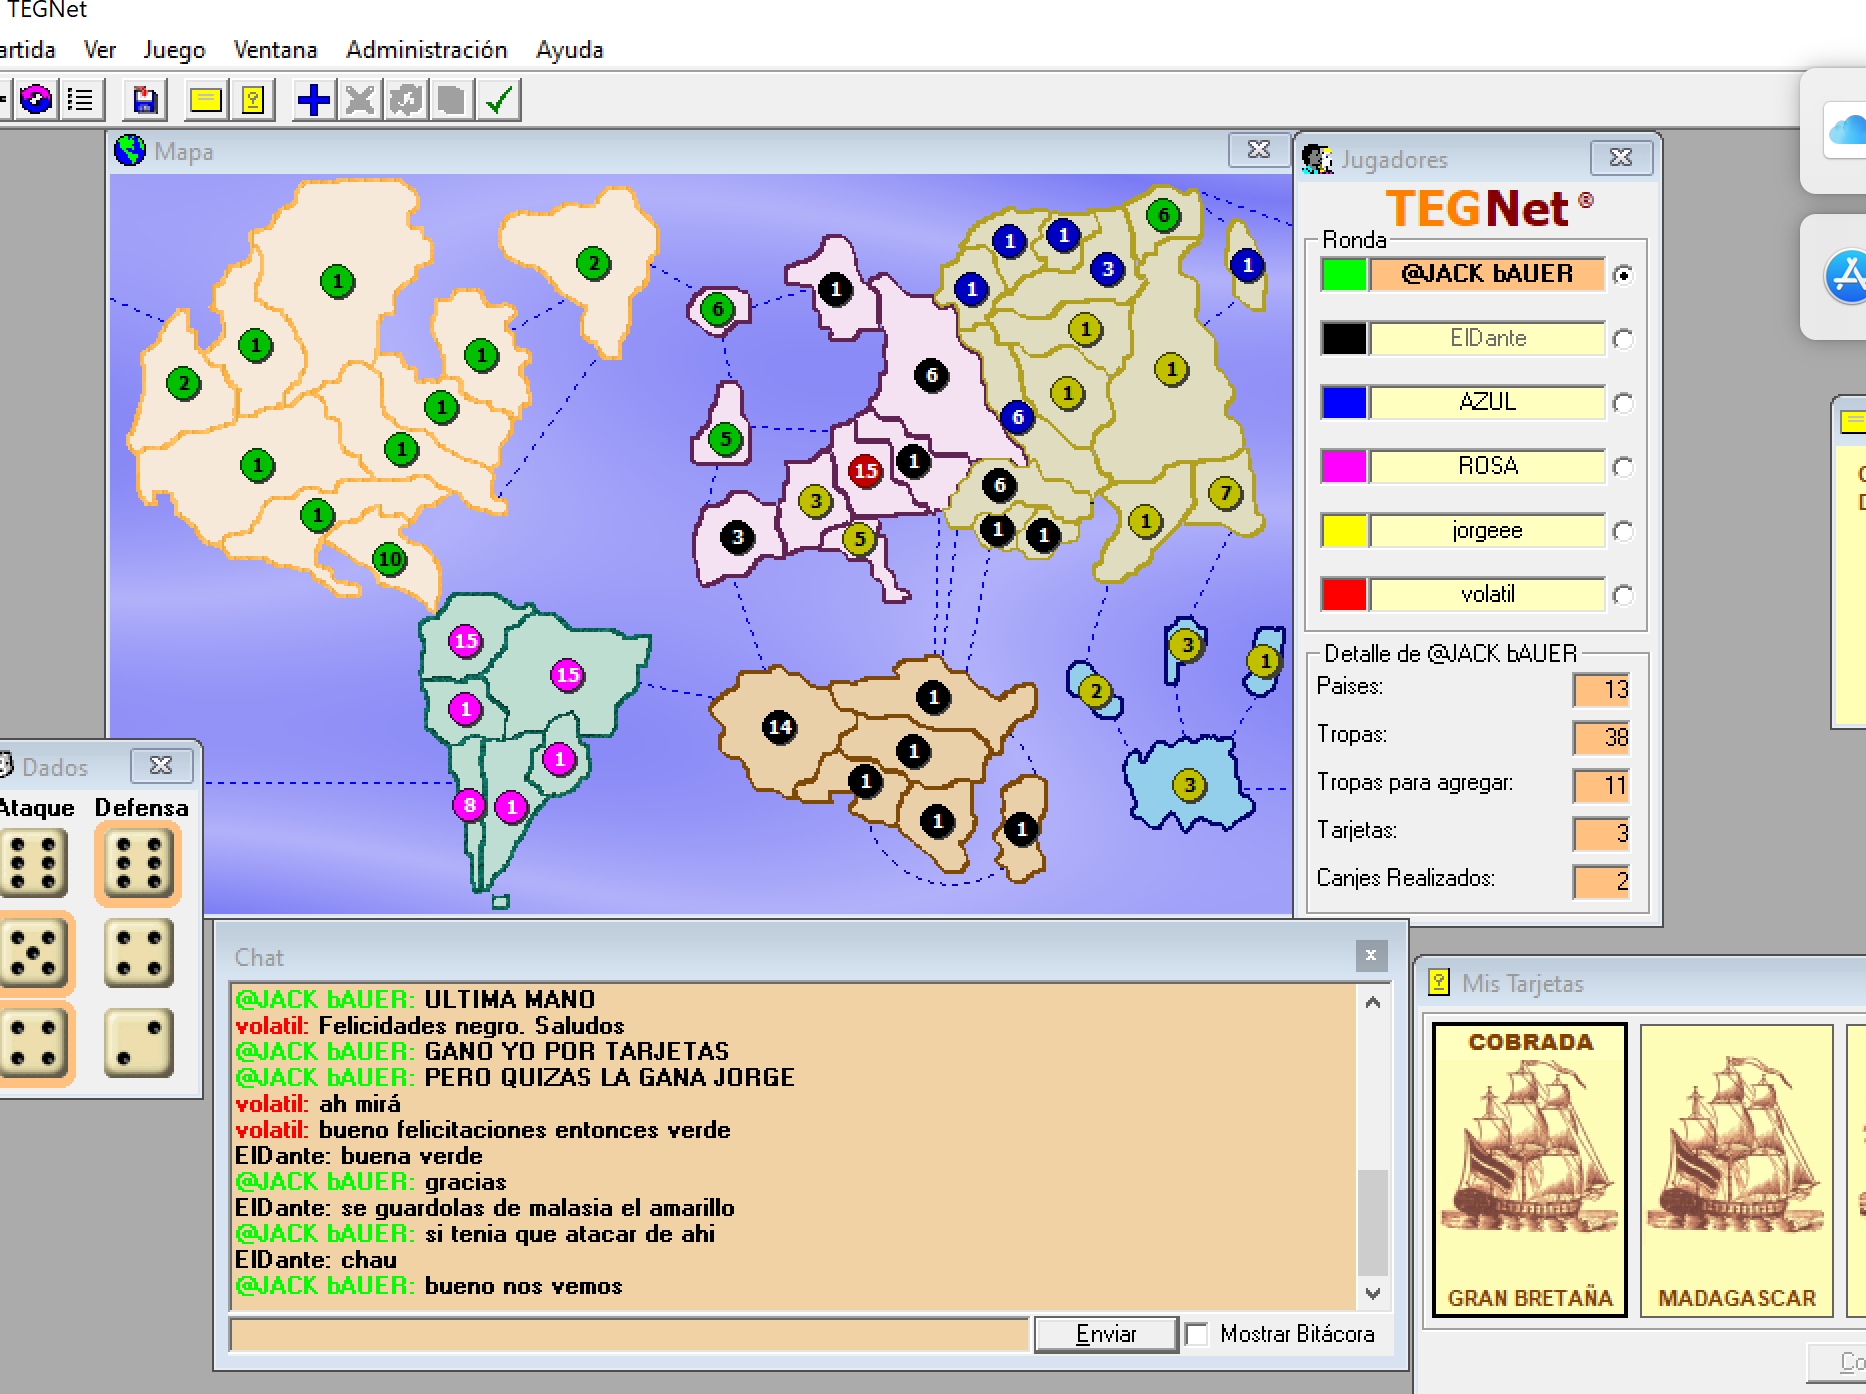1866x1394 pixels.
Task: Click the grey card request toolbar icon
Action: click(x=451, y=100)
